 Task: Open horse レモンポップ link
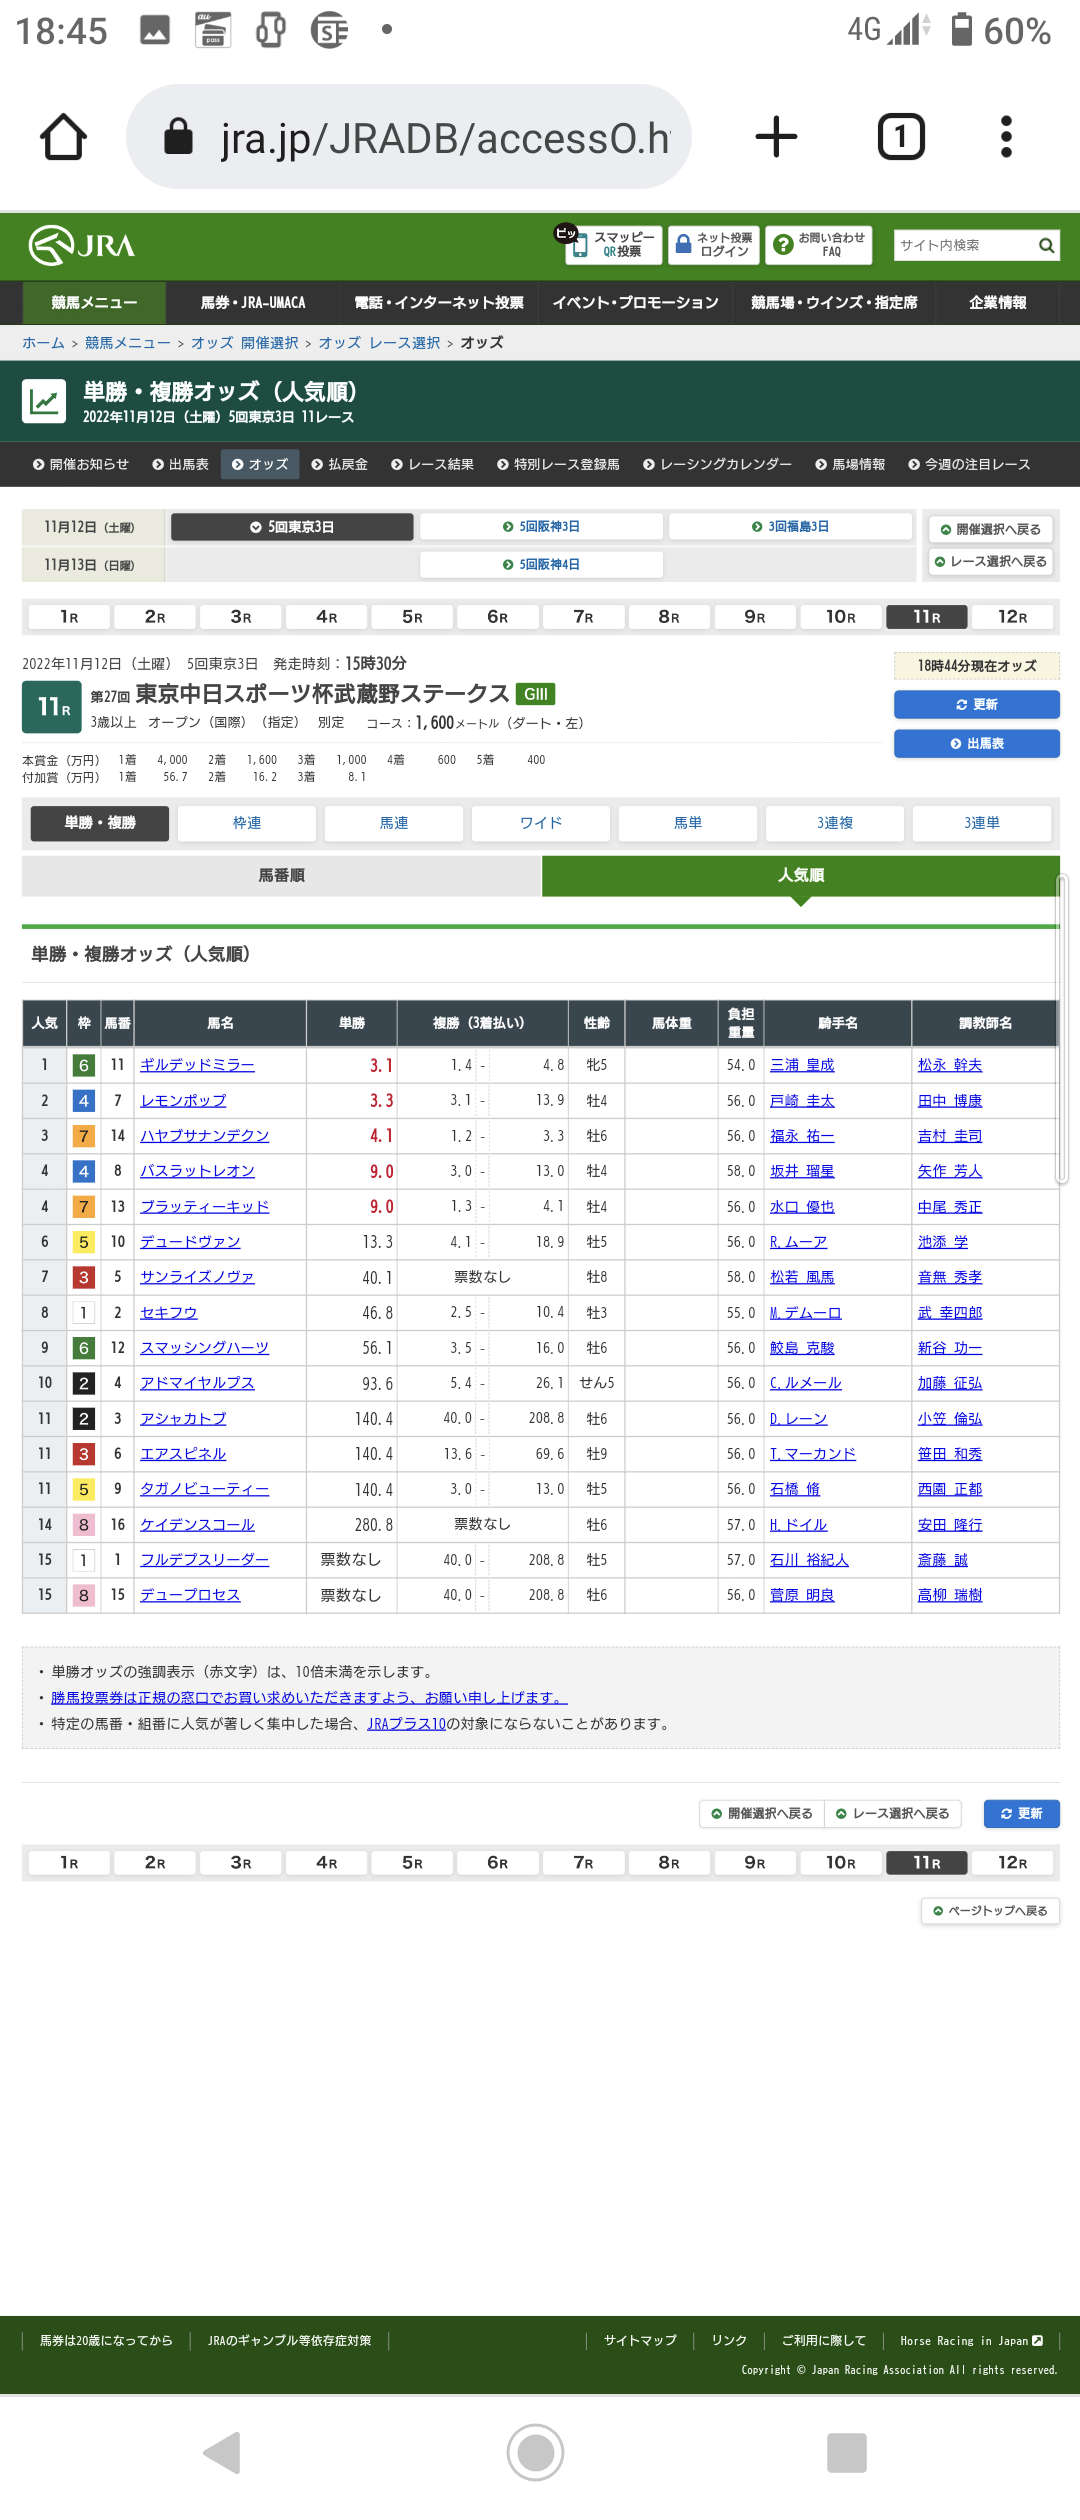tap(183, 1101)
